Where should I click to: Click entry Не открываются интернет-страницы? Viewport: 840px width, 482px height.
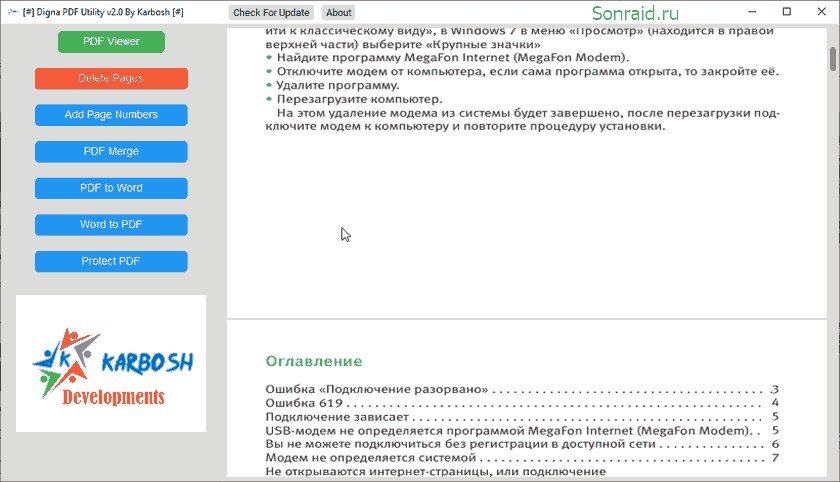(436, 471)
